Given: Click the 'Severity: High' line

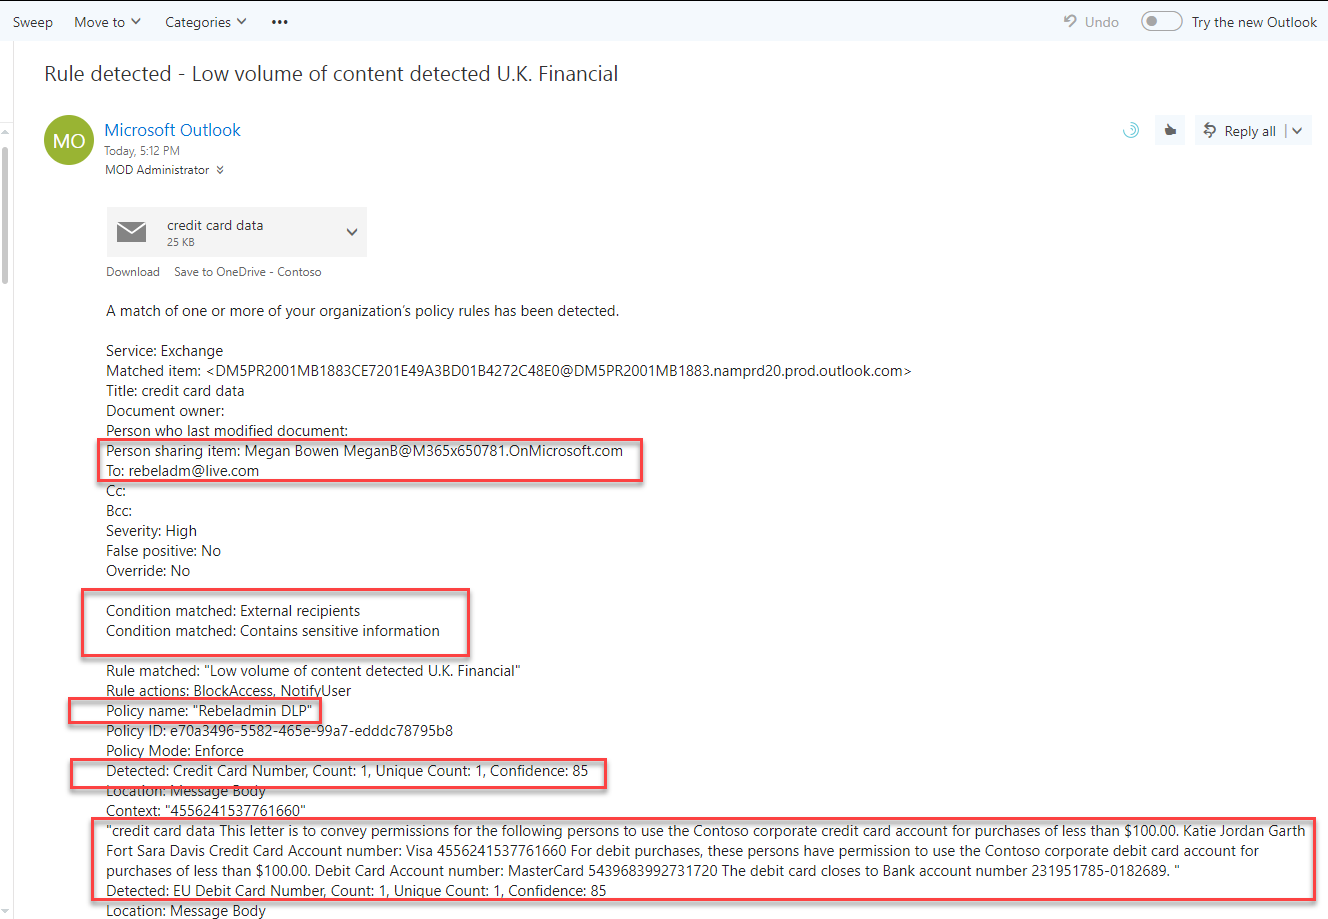Looking at the screenshot, I should (151, 531).
